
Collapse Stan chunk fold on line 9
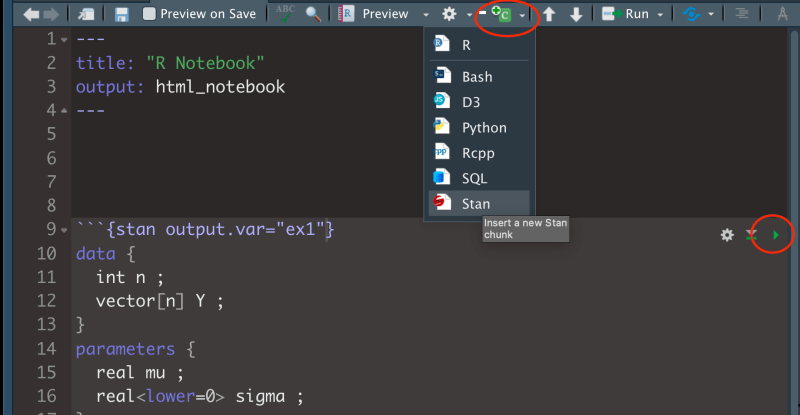64,230
